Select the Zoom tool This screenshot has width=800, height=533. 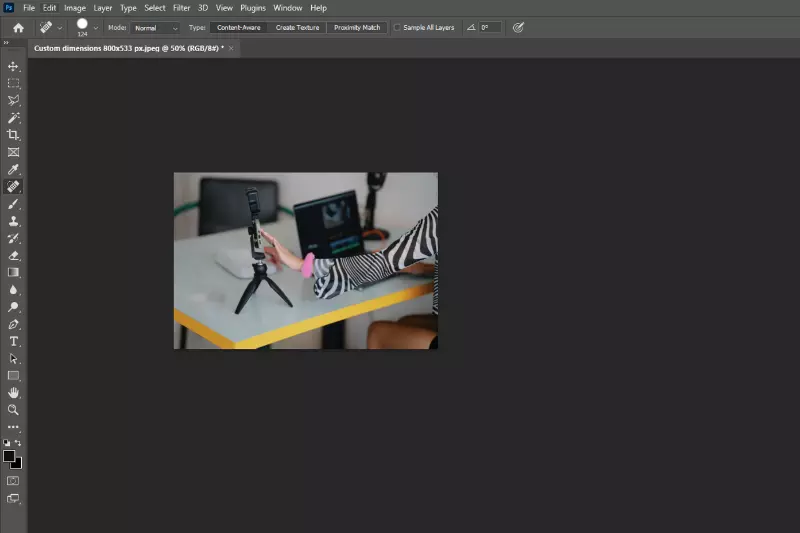13,410
